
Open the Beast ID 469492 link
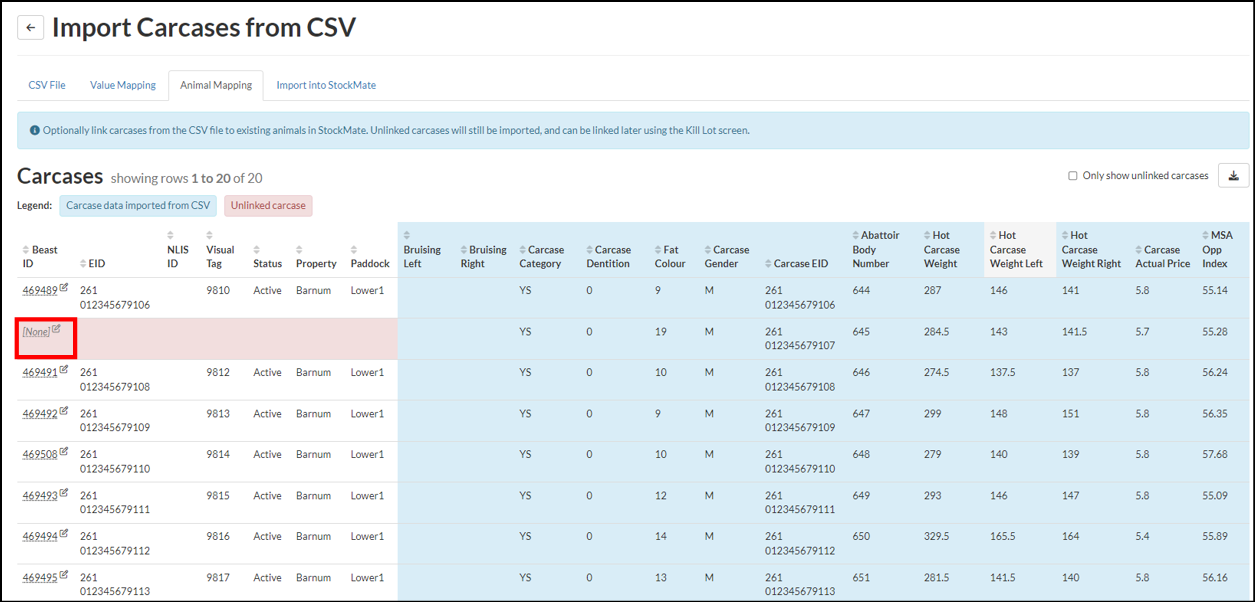[x=40, y=414]
